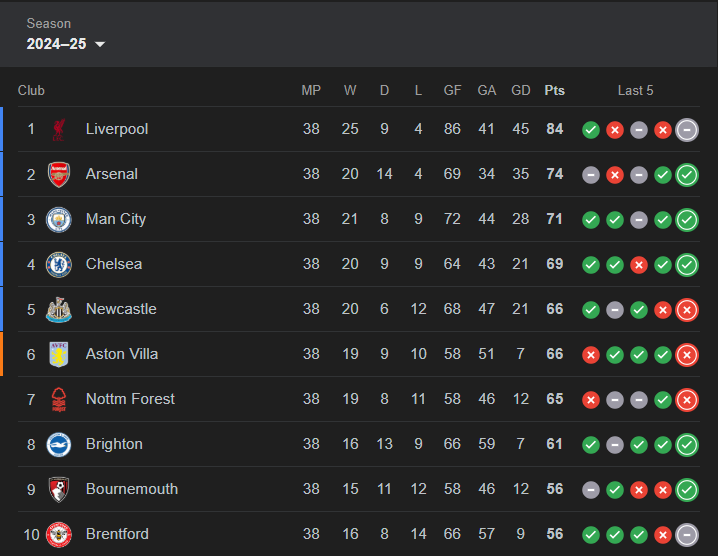Click Newcastle's latest loss result icon
Image resolution: width=718 pixels, height=556 pixels.
pyautogui.click(x=687, y=310)
